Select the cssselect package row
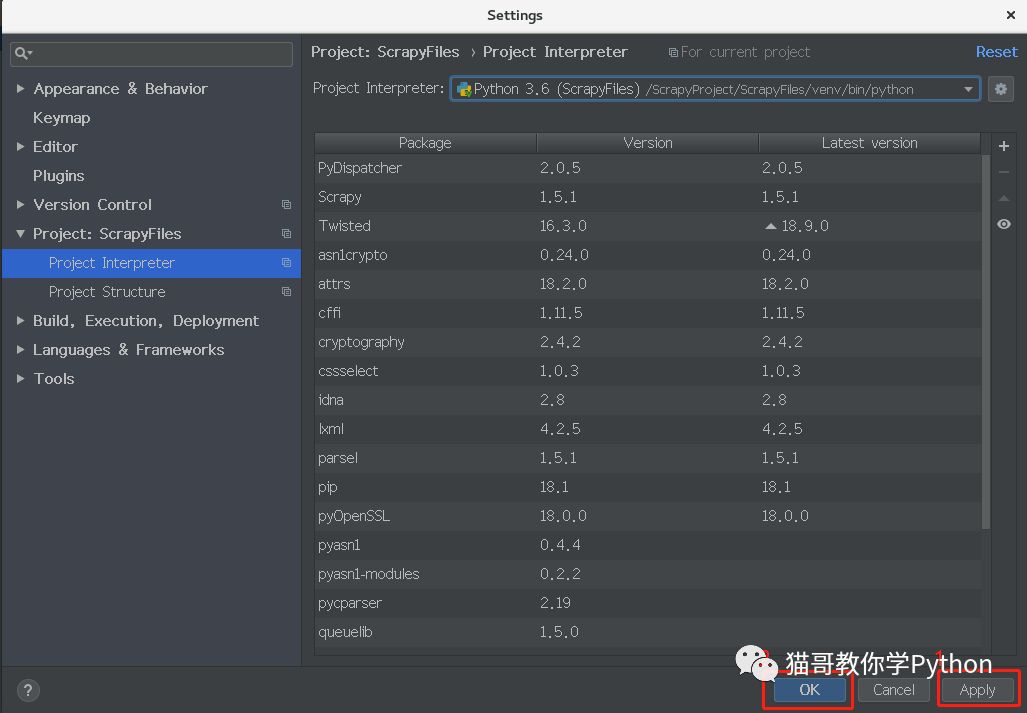This screenshot has width=1027, height=713. pos(648,371)
